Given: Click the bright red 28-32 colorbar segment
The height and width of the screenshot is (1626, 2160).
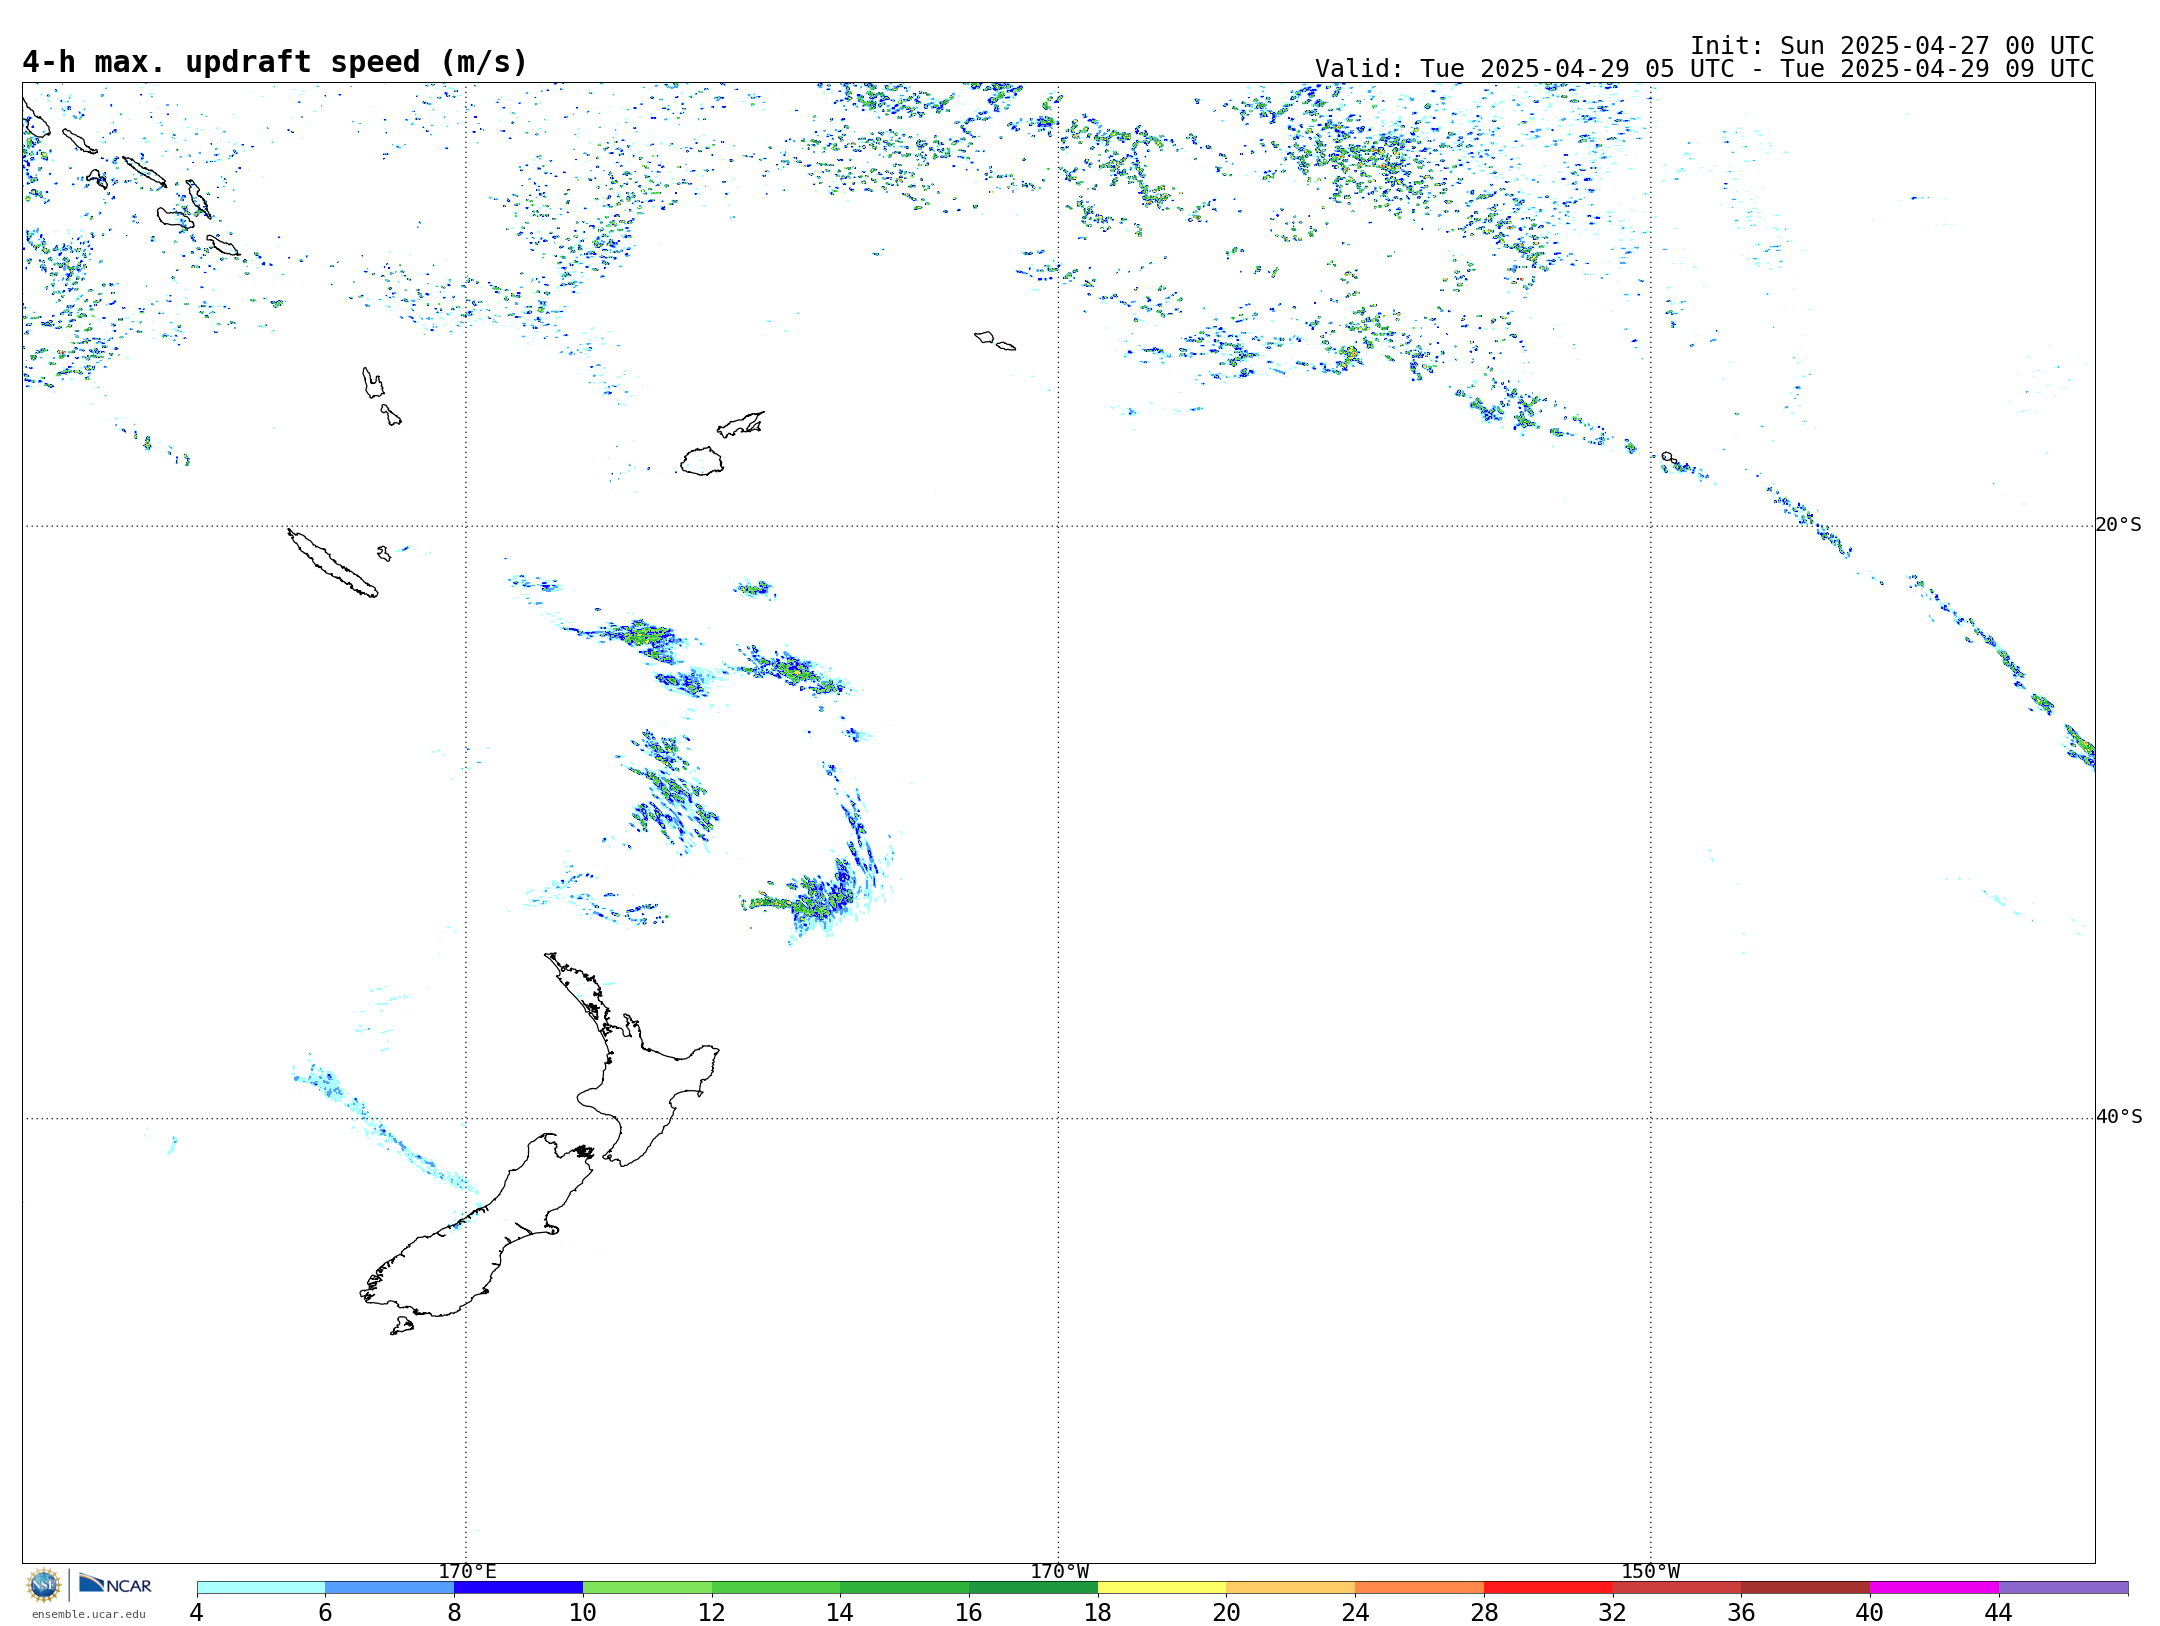Looking at the screenshot, I should pyautogui.click(x=1548, y=1588).
